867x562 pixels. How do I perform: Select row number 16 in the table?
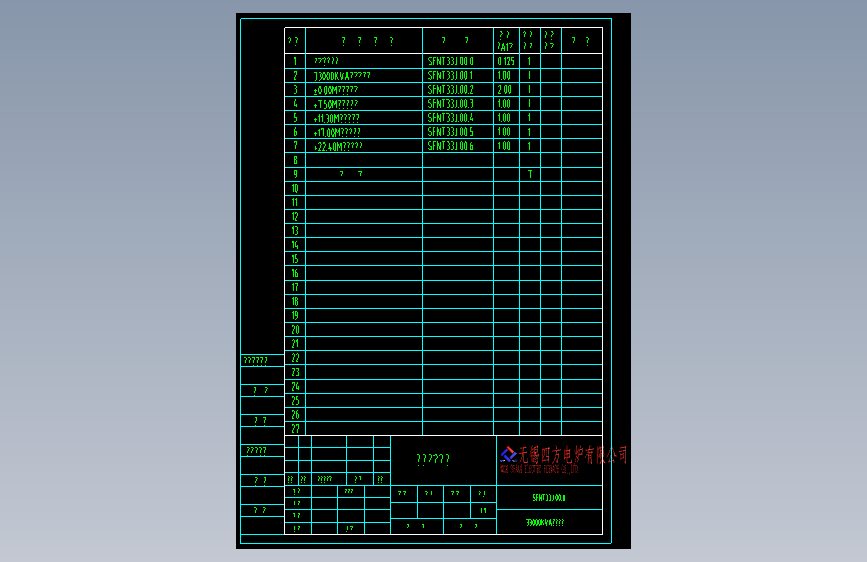point(295,273)
